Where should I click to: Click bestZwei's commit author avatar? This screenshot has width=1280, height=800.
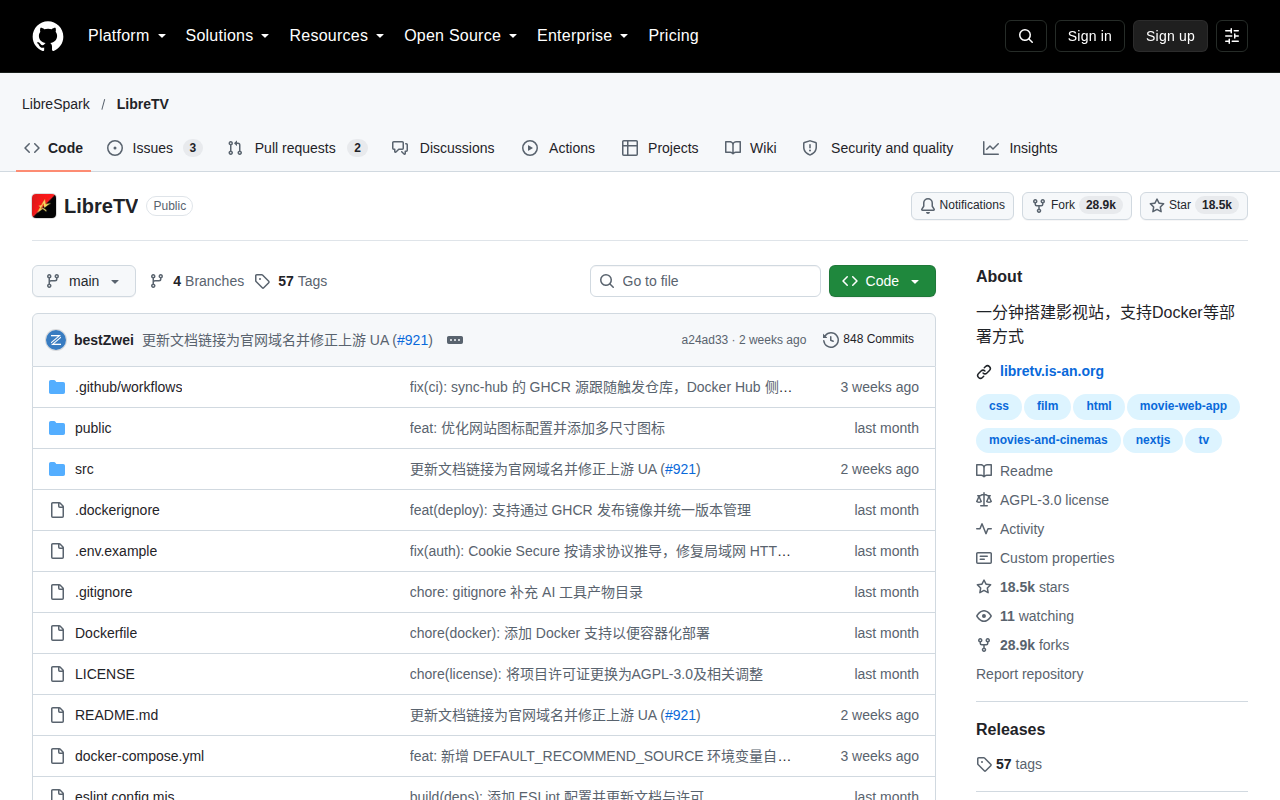56,340
